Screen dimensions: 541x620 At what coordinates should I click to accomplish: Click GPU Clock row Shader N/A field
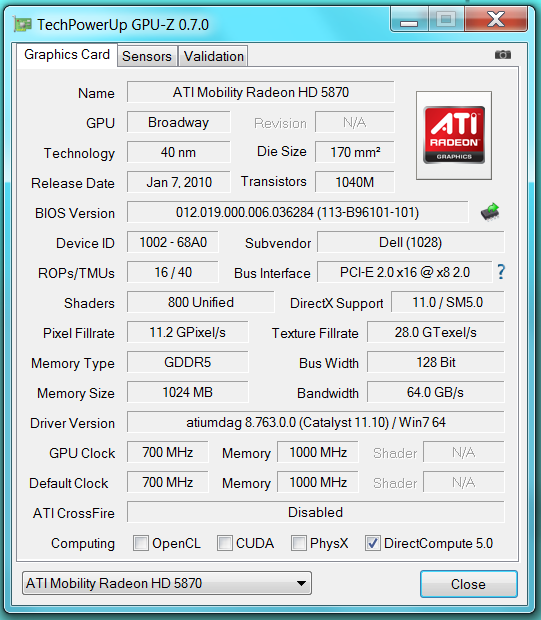(464, 452)
